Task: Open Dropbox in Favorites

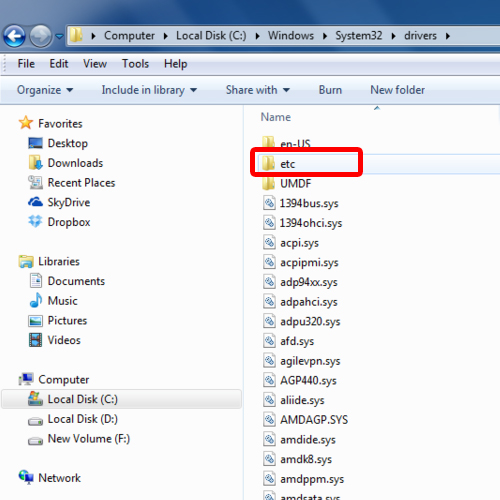Action: [69, 222]
